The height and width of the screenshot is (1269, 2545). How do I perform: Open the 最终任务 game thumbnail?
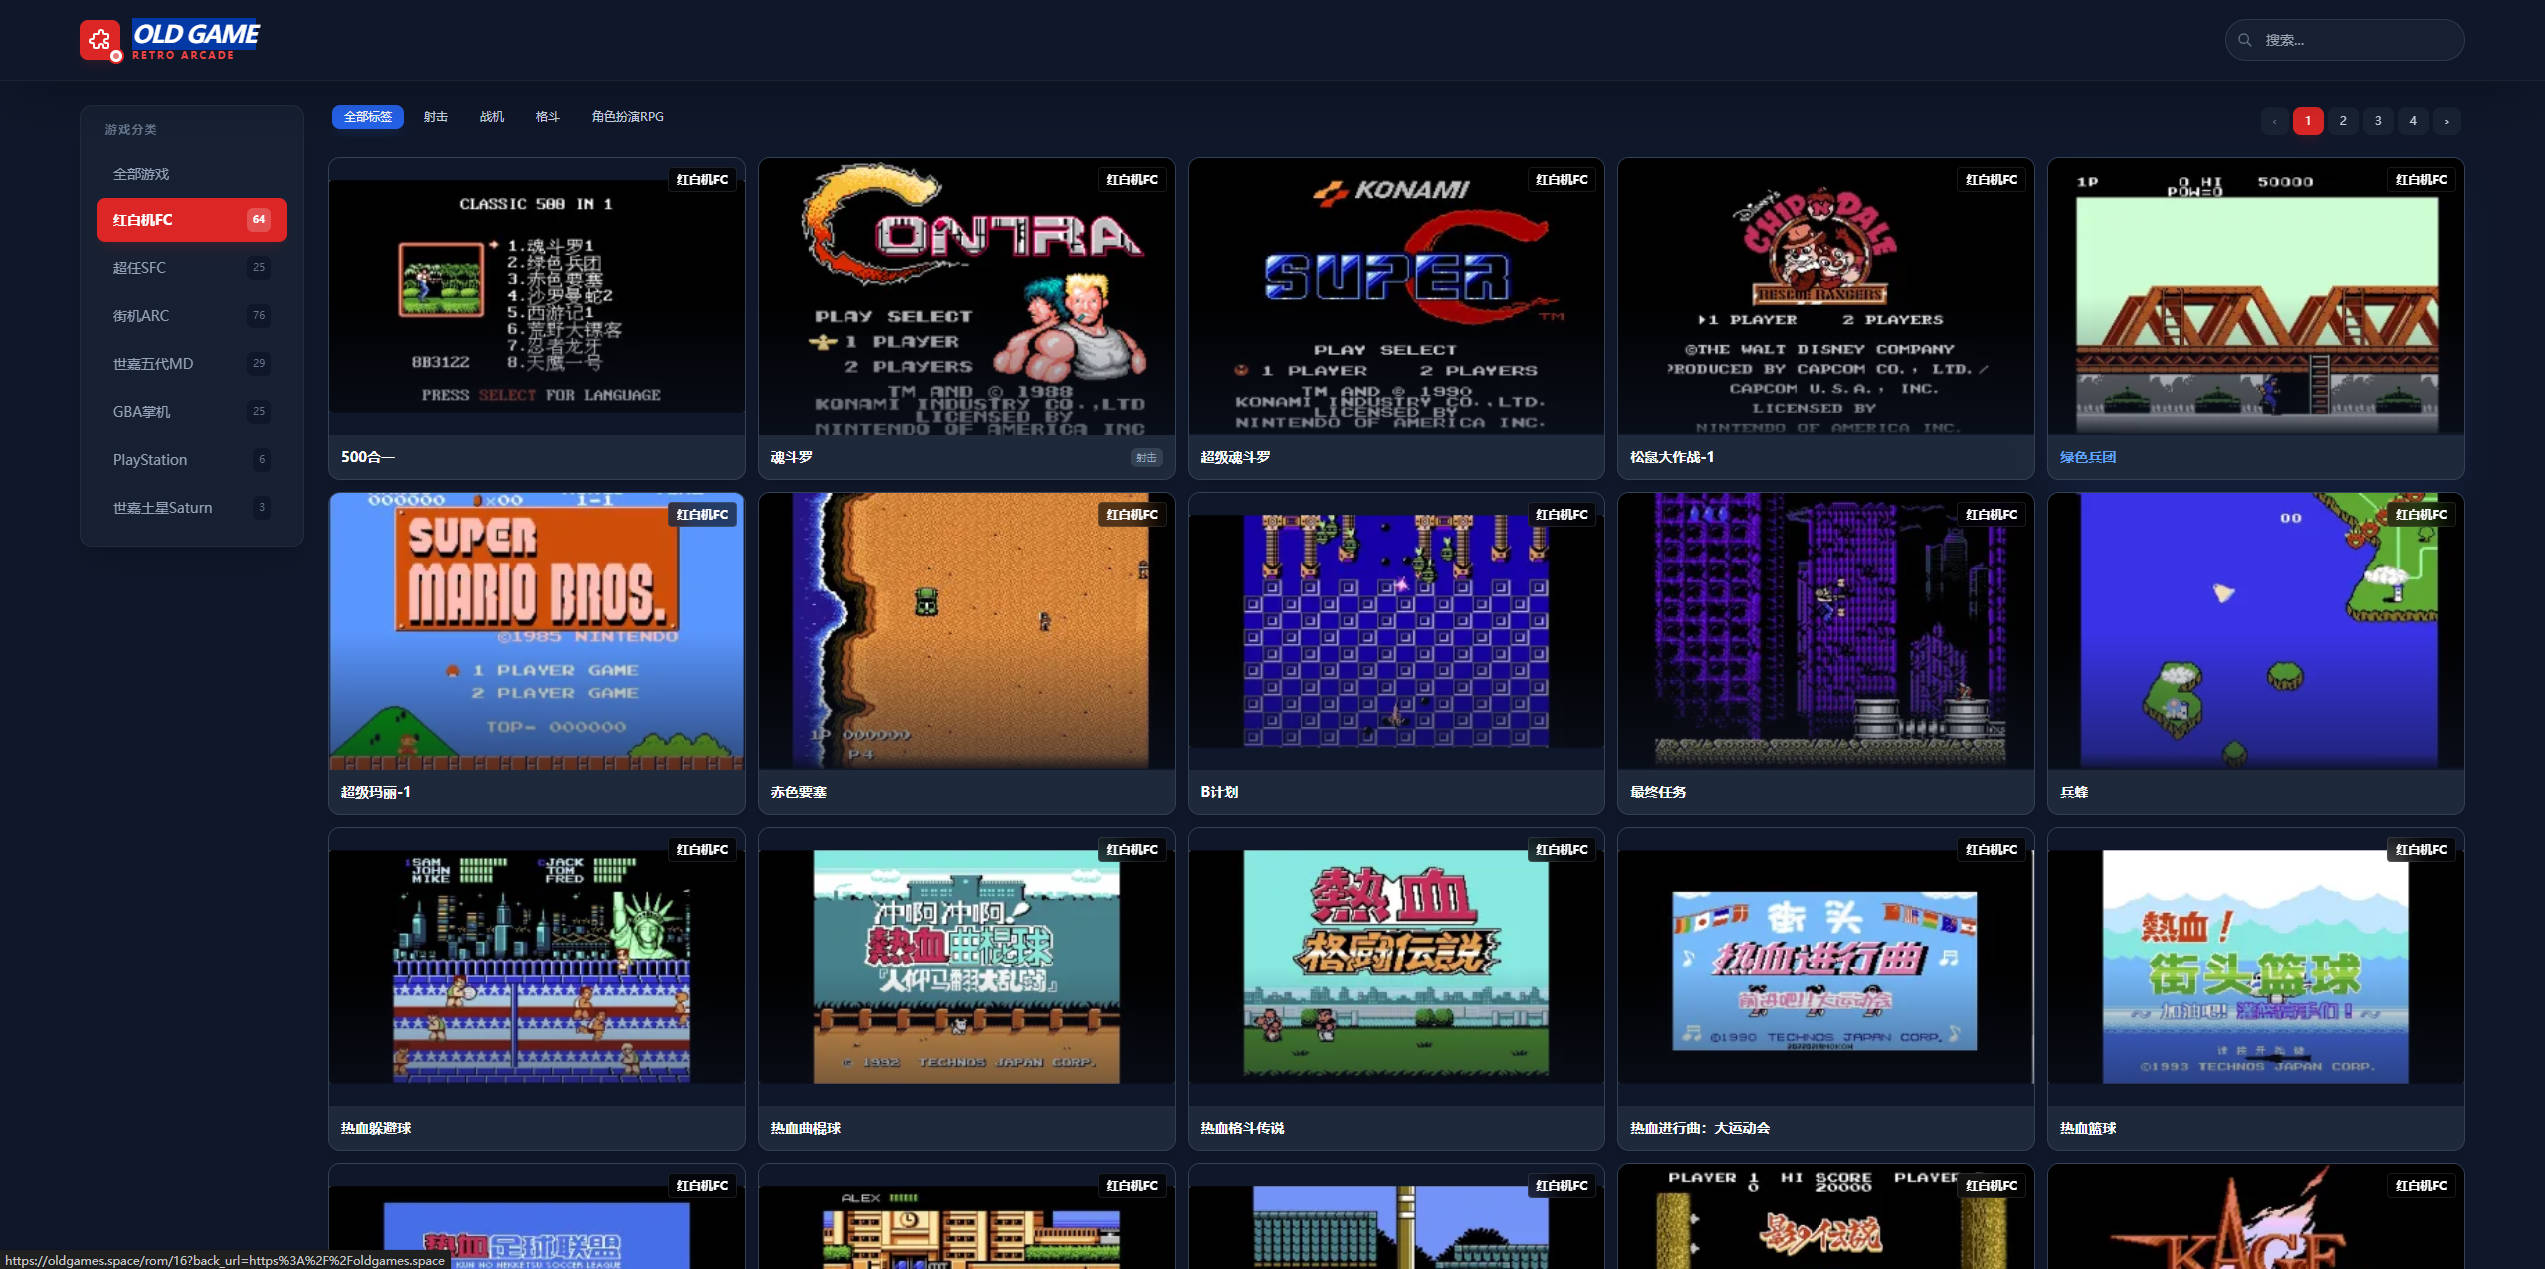point(1826,631)
